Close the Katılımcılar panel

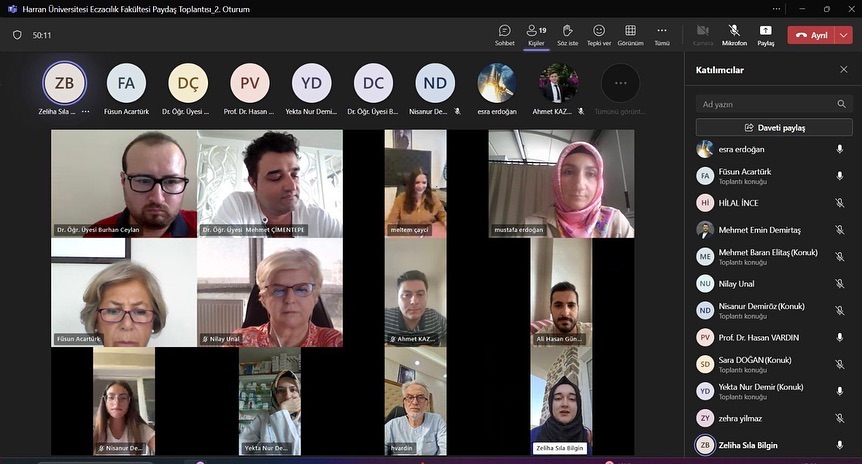pyautogui.click(x=843, y=70)
